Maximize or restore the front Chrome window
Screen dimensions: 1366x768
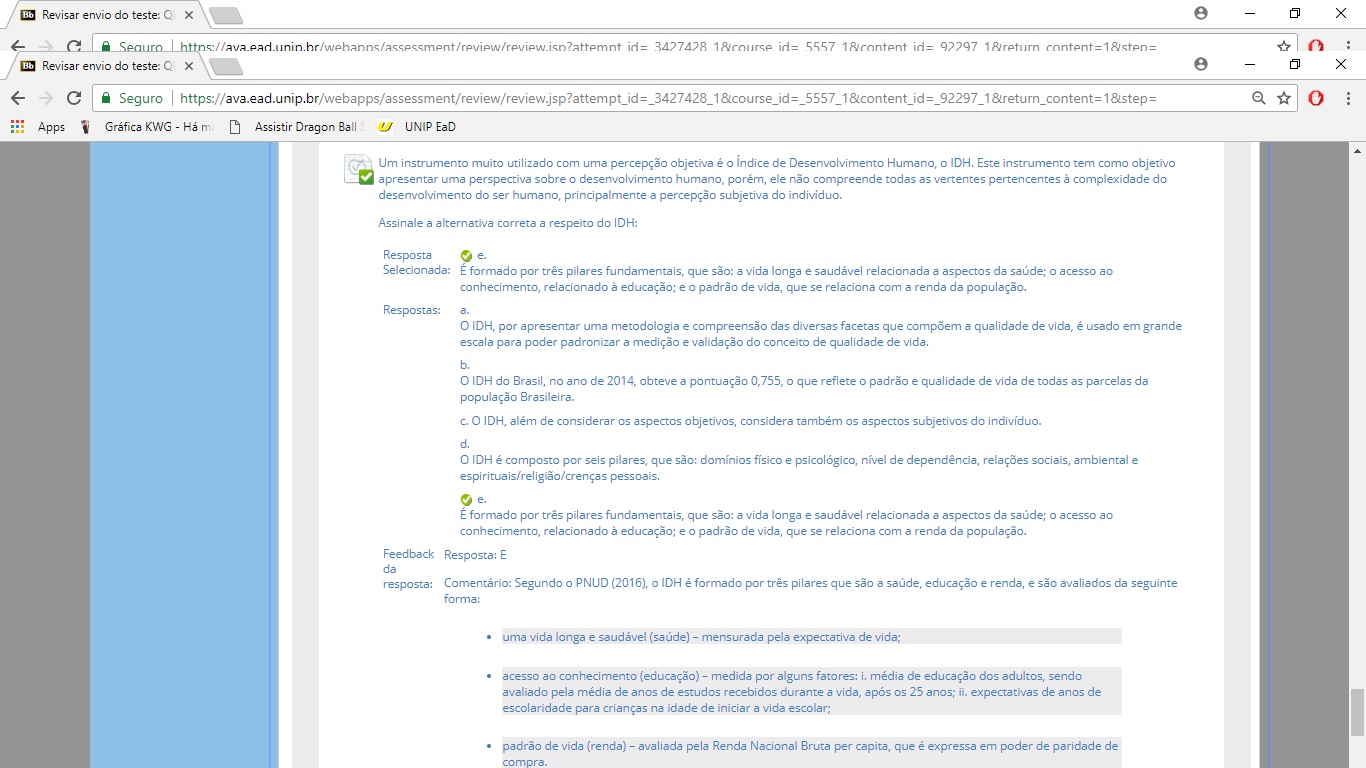click(1295, 64)
